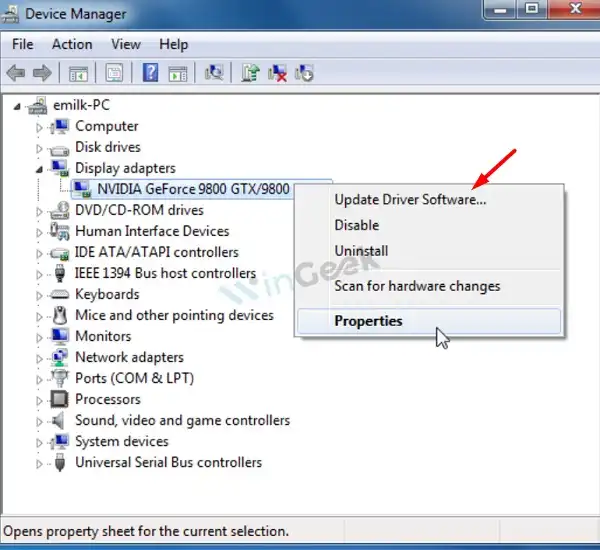The width and height of the screenshot is (600, 550).
Task: Open the File menu
Action: coord(23,44)
